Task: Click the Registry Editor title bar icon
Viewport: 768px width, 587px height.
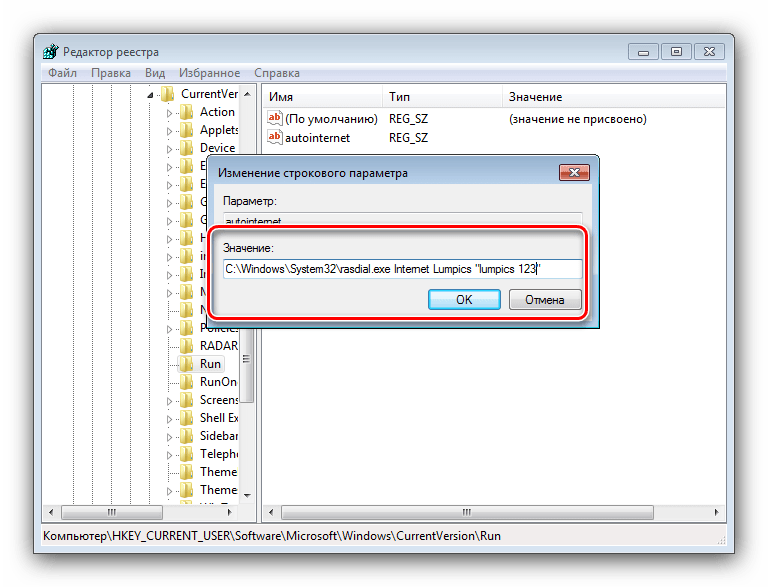Action: pyautogui.click(x=50, y=51)
